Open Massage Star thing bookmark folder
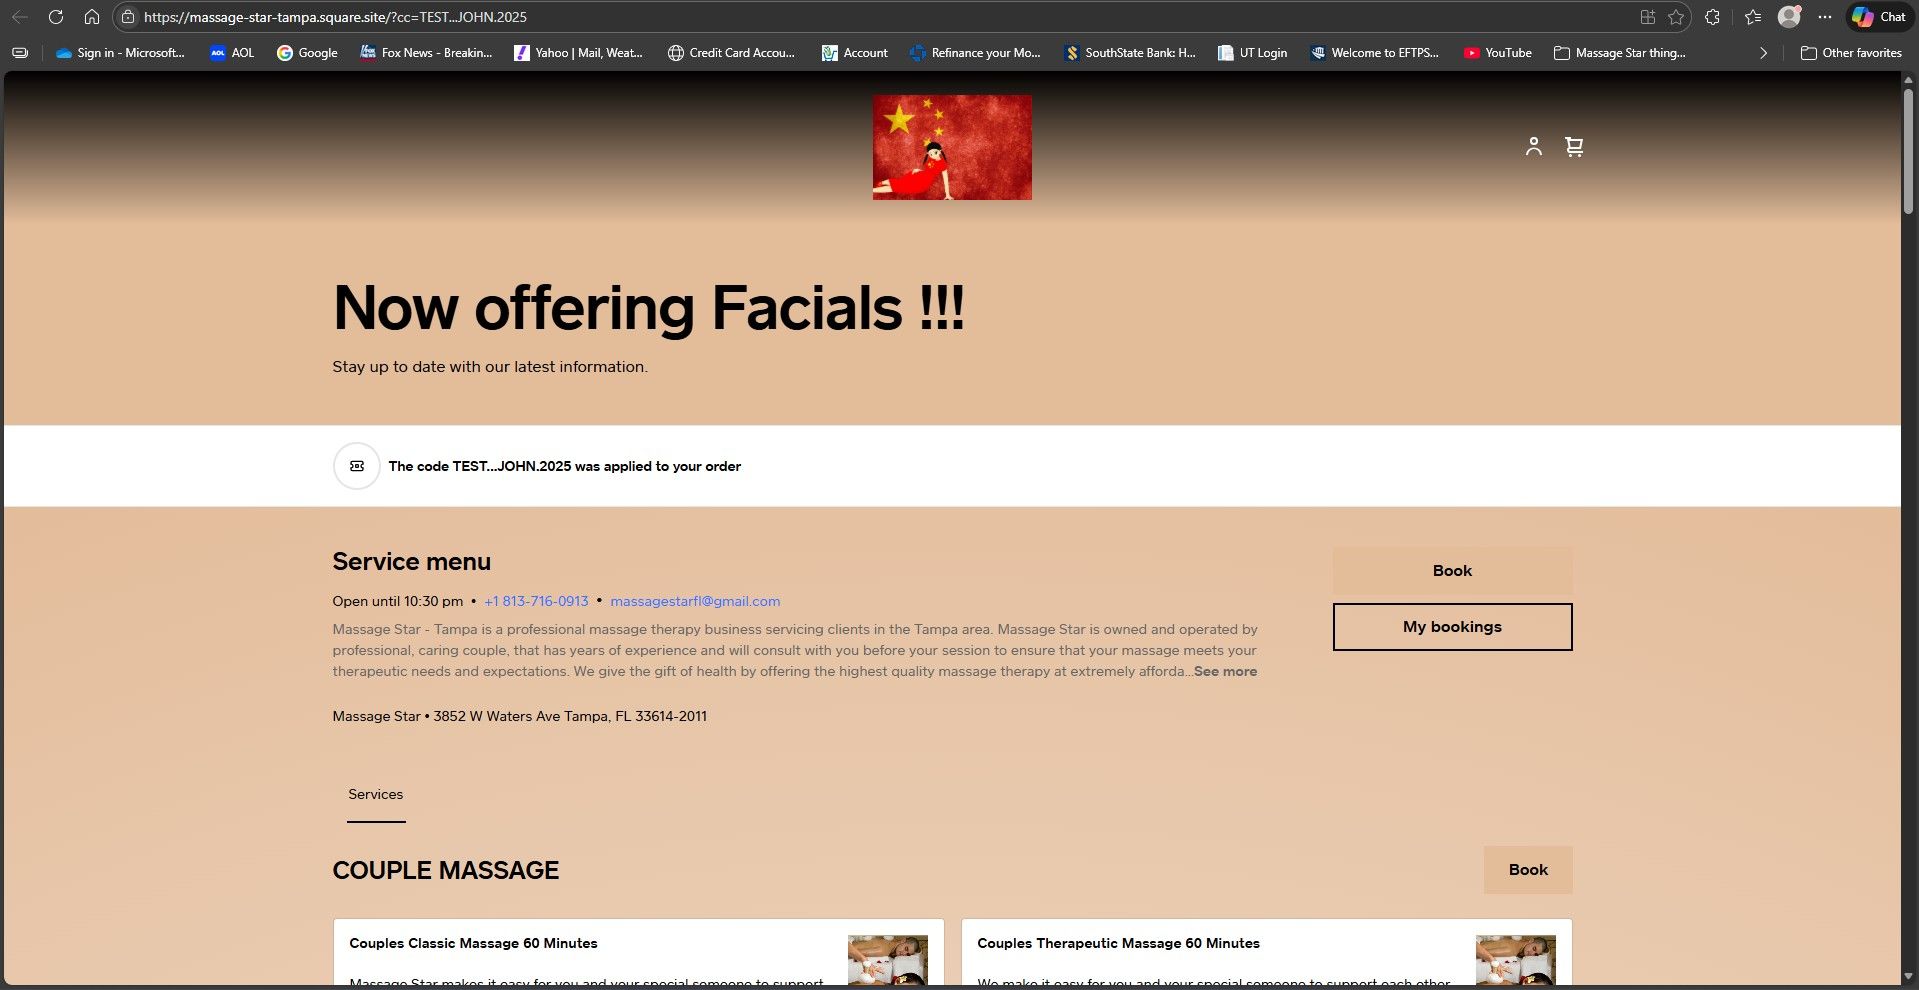1919x990 pixels. [1619, 53]
